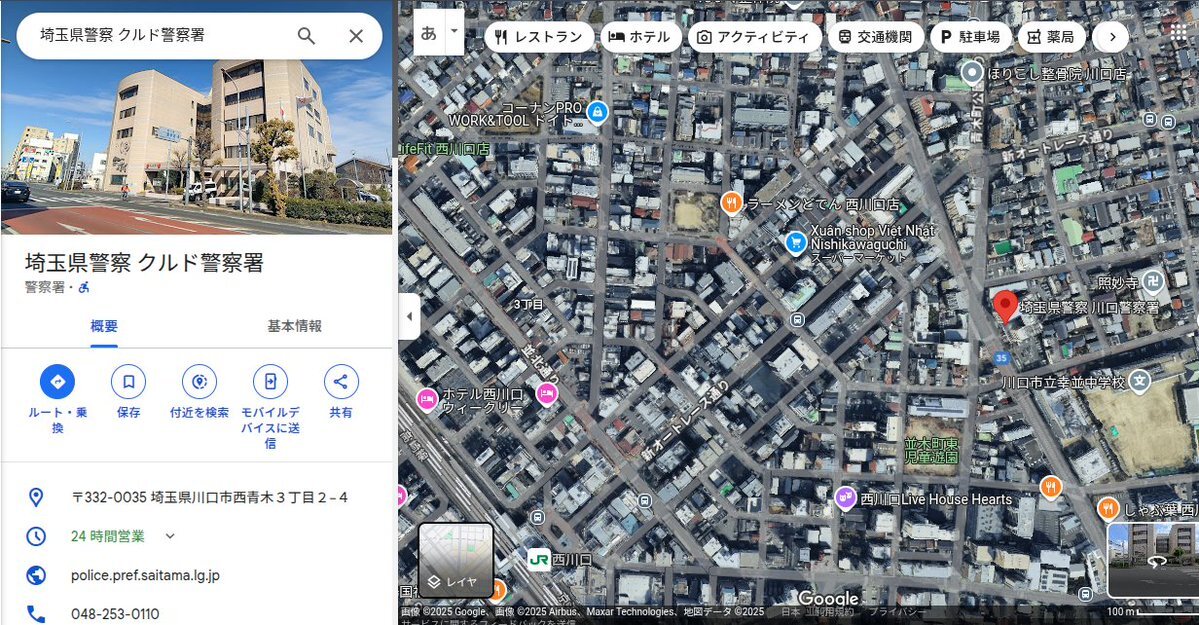Click the 3丁目 district label
The height and width of the screenshot is (625, 1199).
528,304
